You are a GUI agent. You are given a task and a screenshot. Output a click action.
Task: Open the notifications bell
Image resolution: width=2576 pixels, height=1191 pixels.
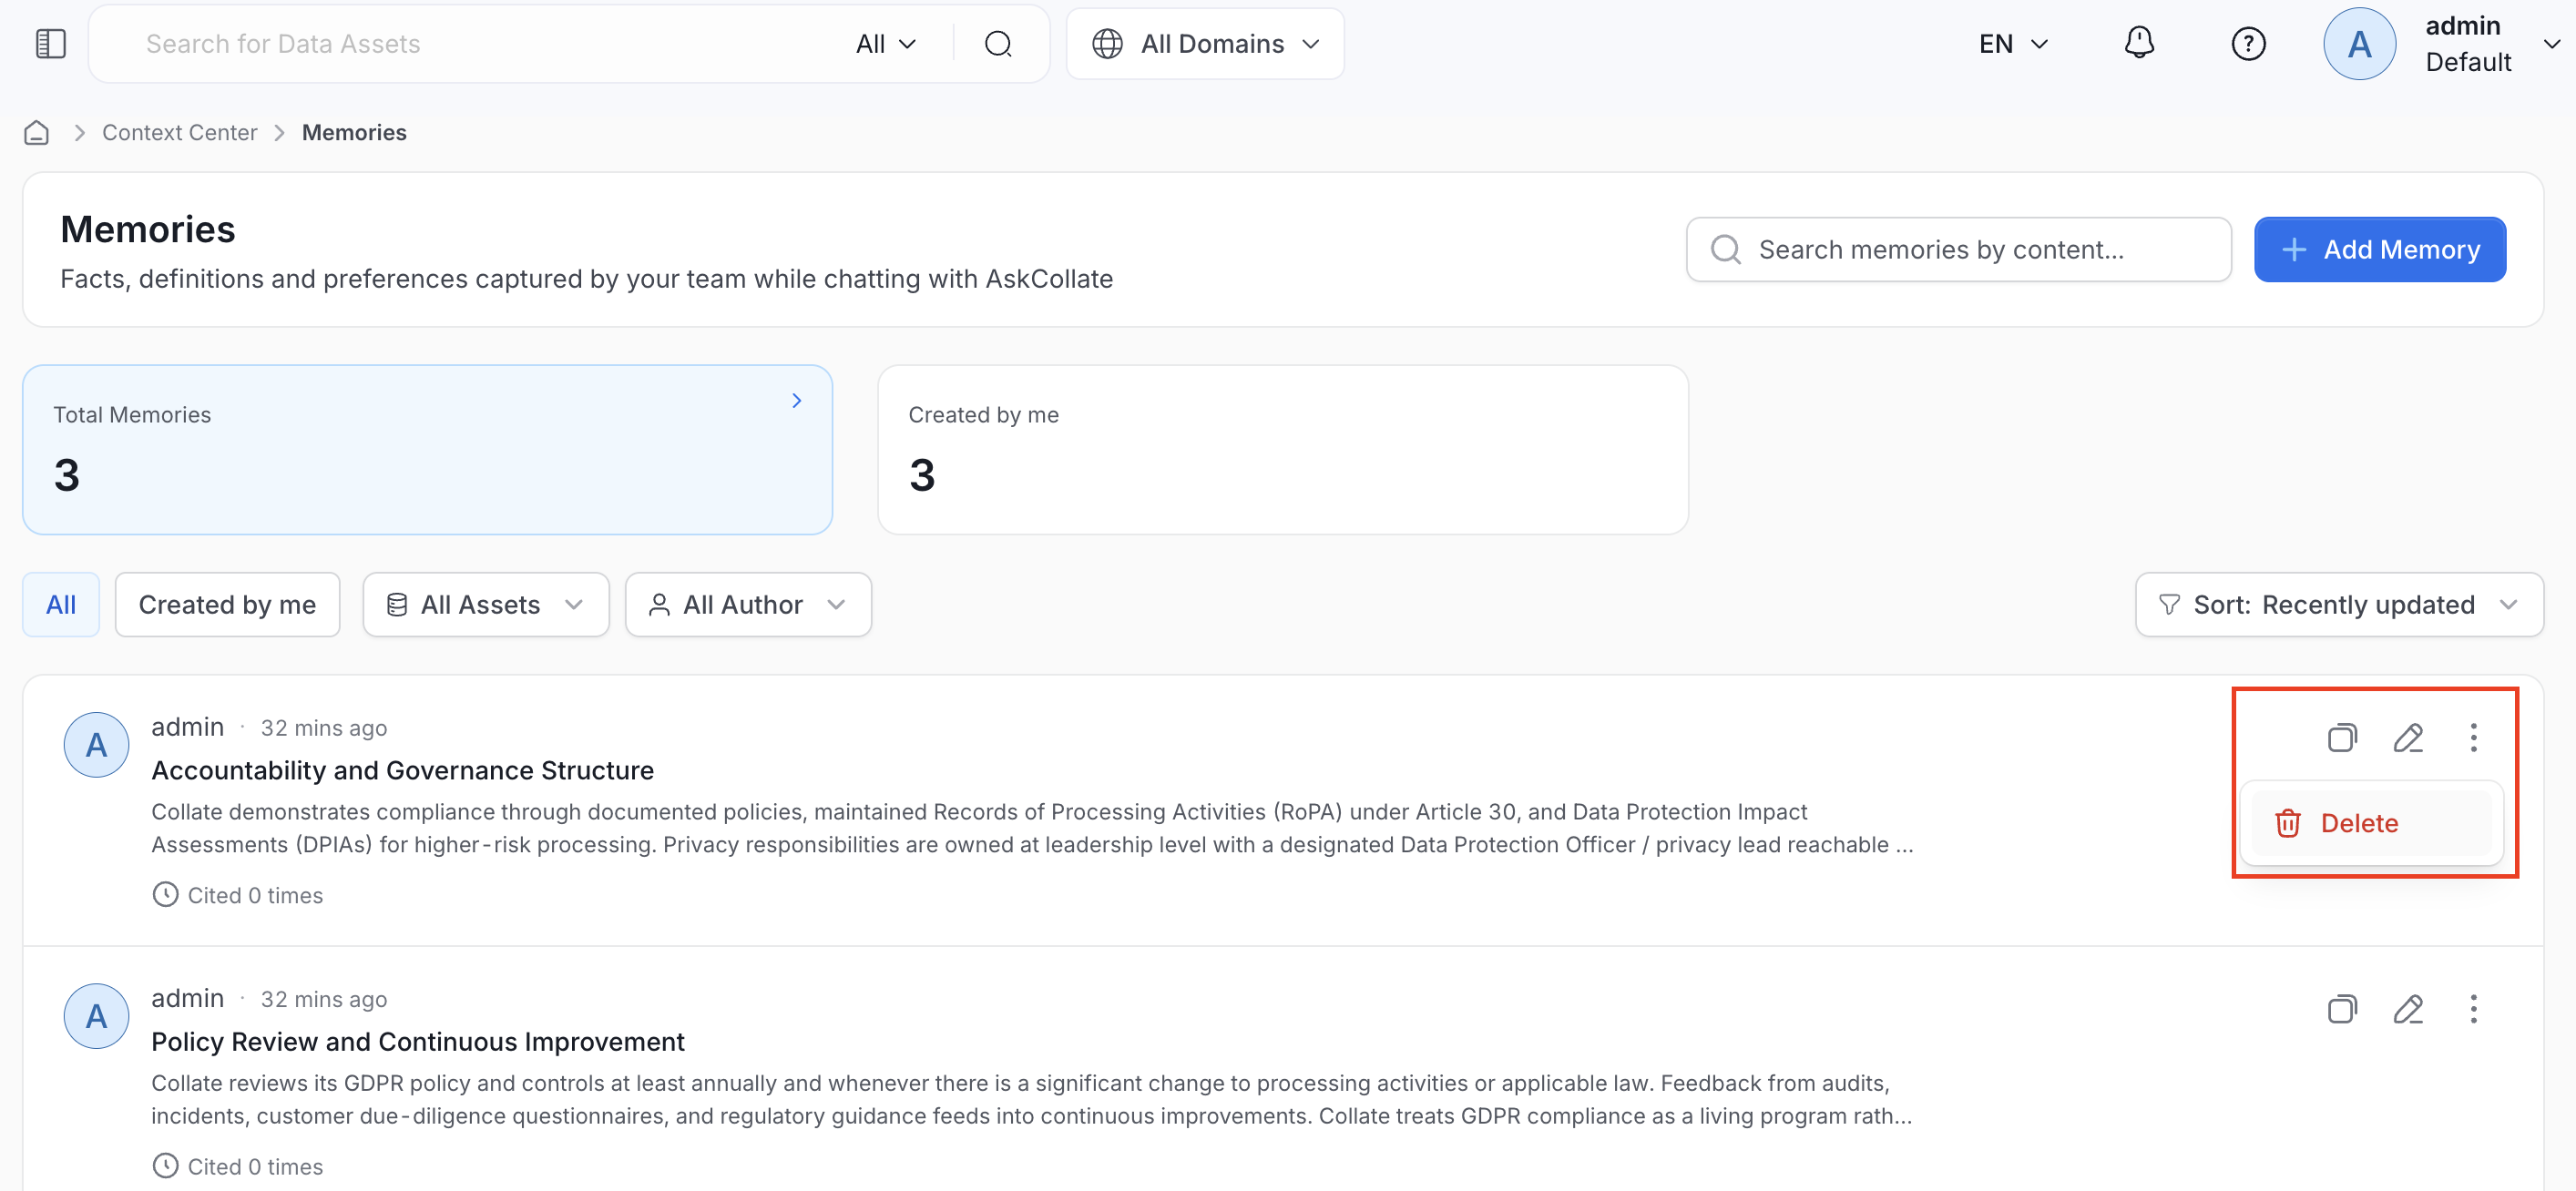2139,43
